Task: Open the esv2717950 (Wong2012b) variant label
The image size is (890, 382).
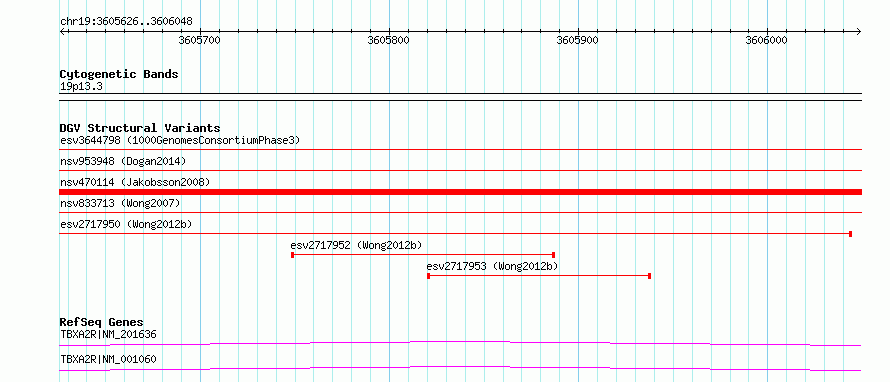Action: pyautogui.click(x=126, y=224)
